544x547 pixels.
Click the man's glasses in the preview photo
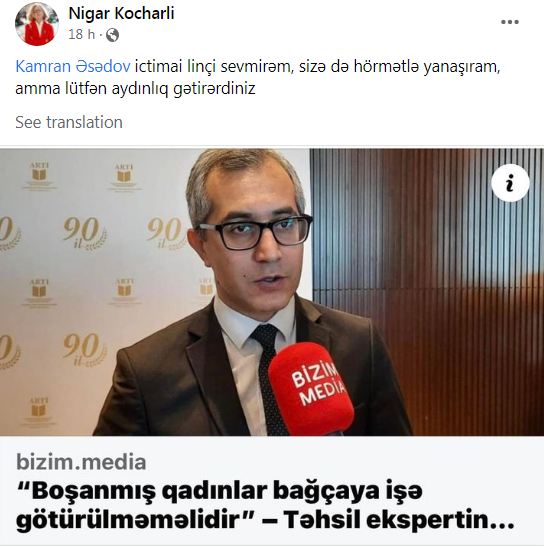tap(255, 231)
